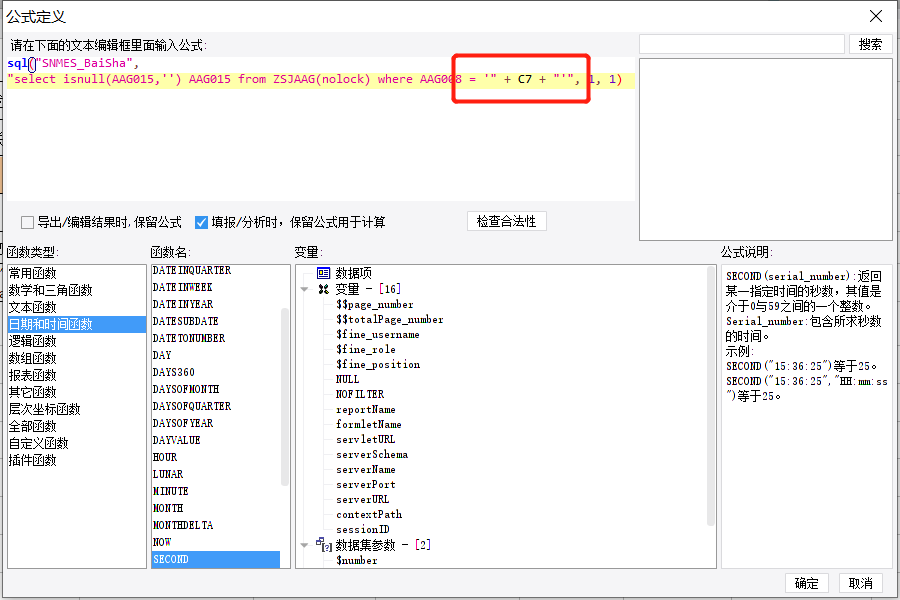Click the 变量 node icon
The height and width of the screenshot is (600, 900).
(x=324, y=289)
